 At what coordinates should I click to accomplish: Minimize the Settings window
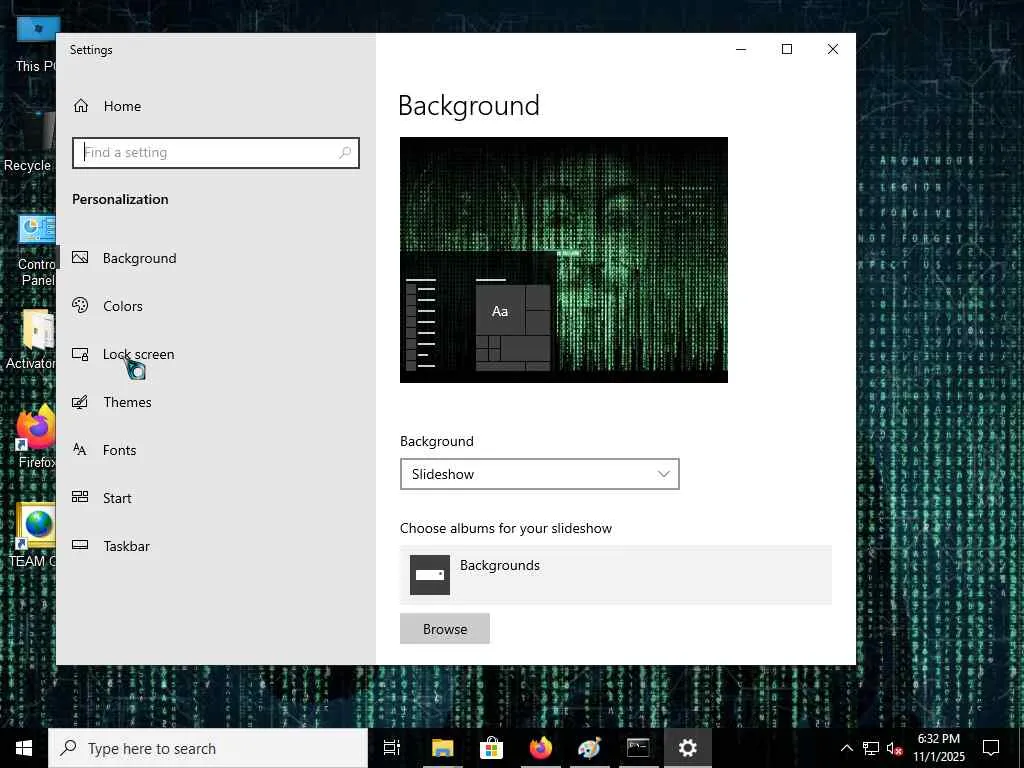coord(741,49)
